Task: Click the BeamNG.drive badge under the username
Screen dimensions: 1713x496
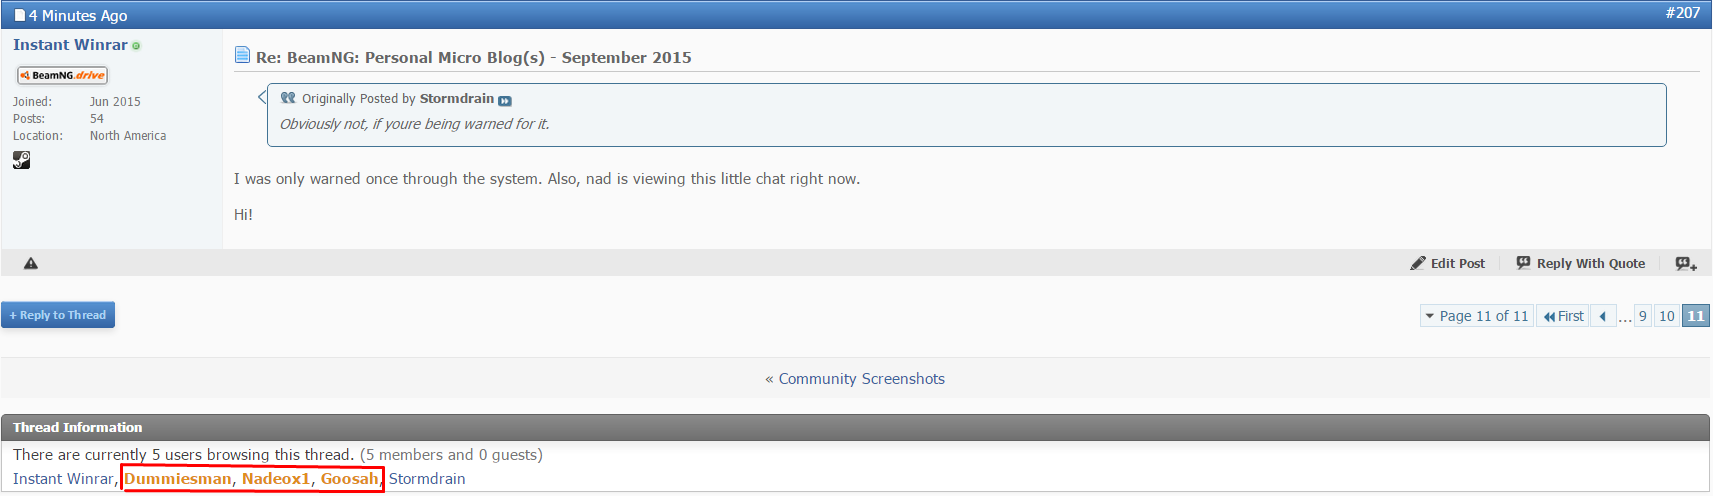Action: coord(62,75)
